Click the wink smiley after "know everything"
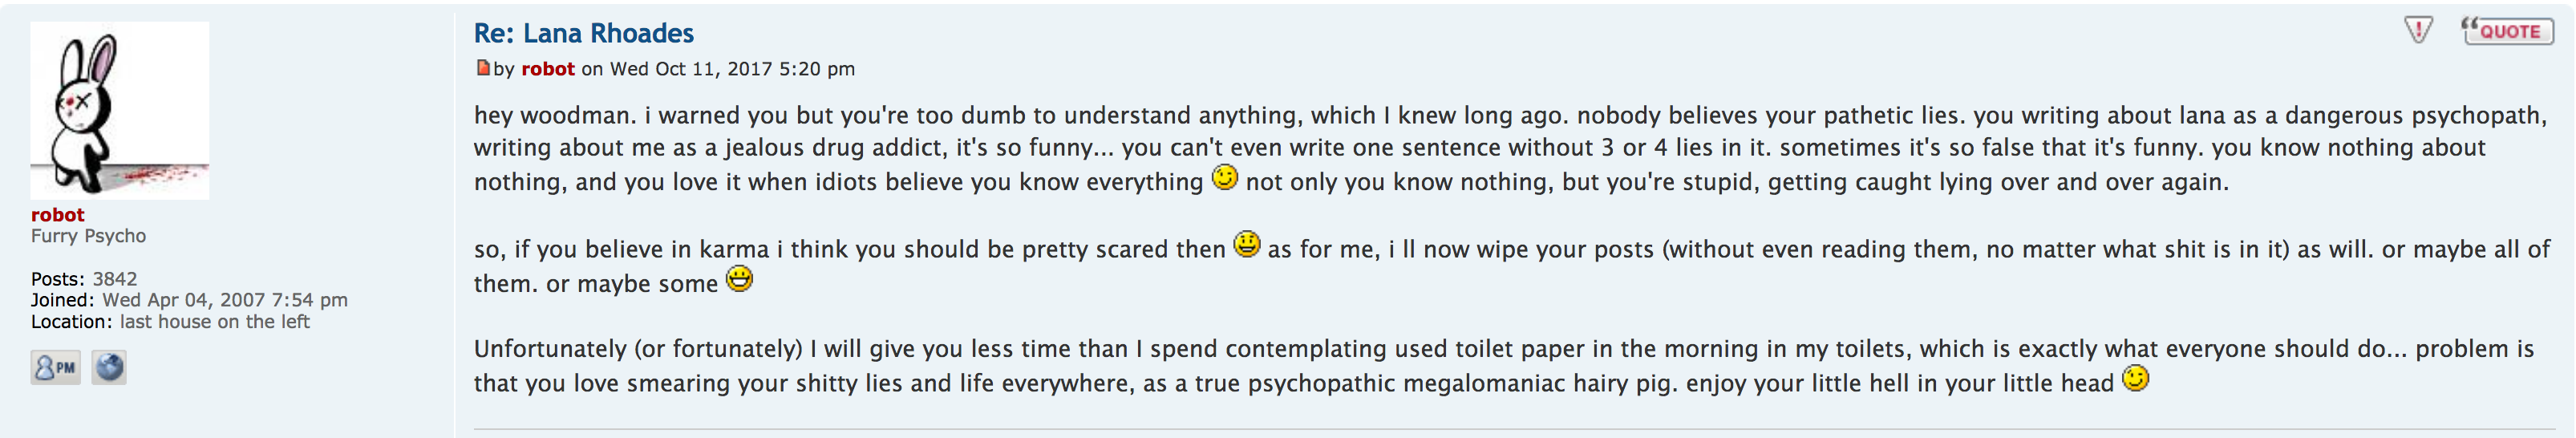The height and width of the screenshot is (438, 2576). pyautogui.click(x=1224, y=178)
